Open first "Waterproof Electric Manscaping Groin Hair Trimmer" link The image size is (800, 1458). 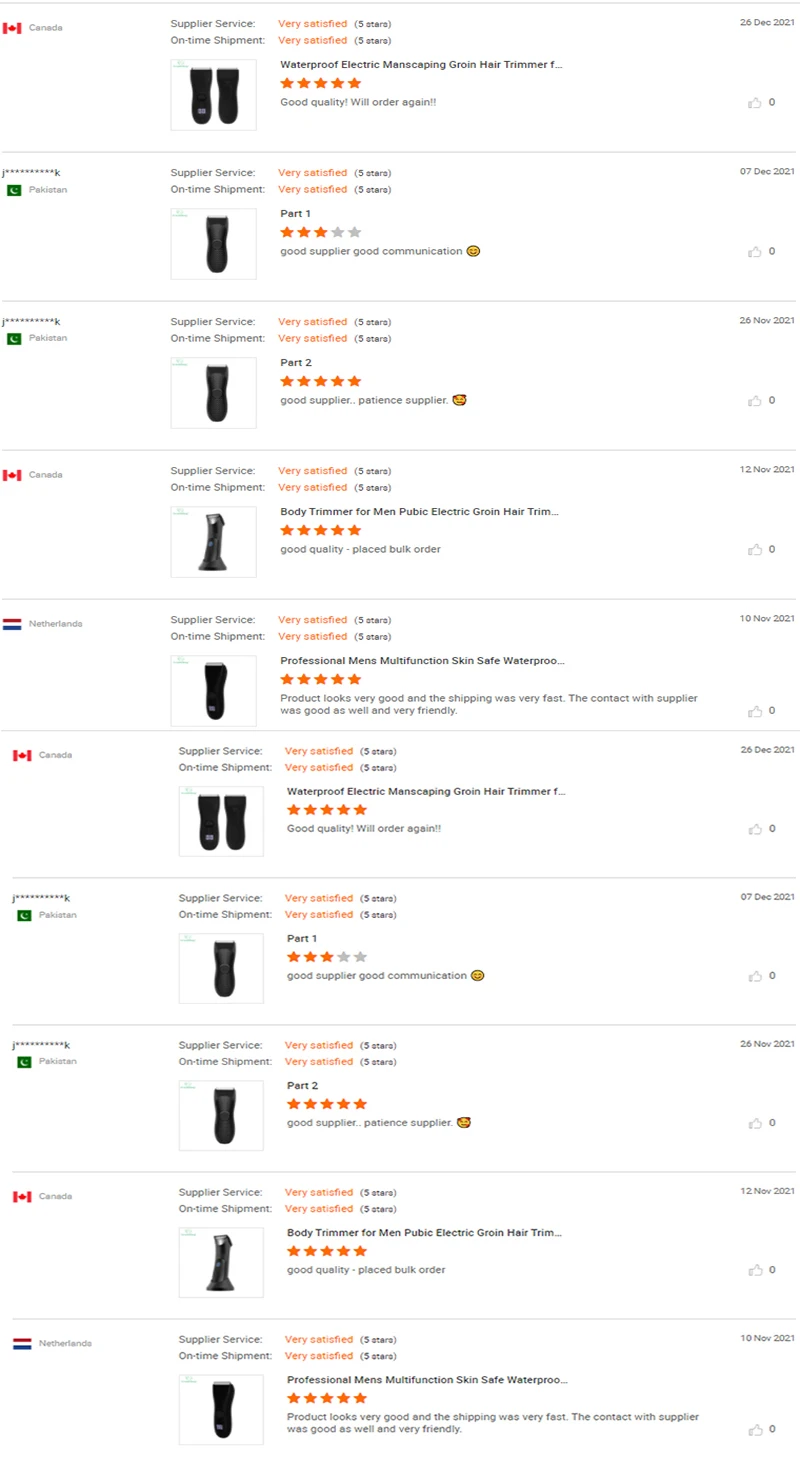(x=421, y=65)
